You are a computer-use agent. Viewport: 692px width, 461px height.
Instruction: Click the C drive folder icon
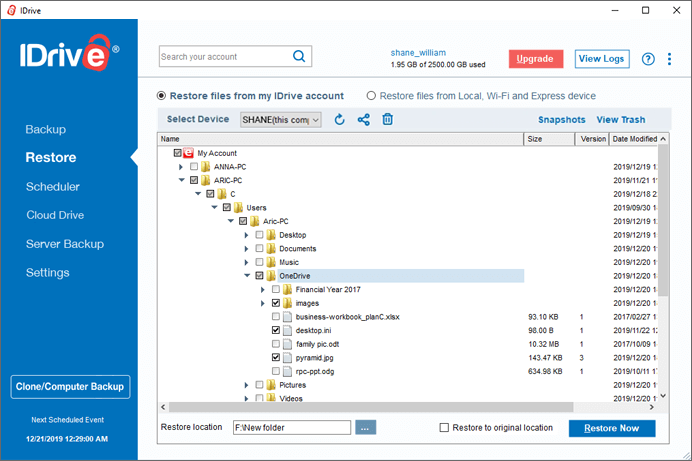pyautogui.click(x=222, y=194)
